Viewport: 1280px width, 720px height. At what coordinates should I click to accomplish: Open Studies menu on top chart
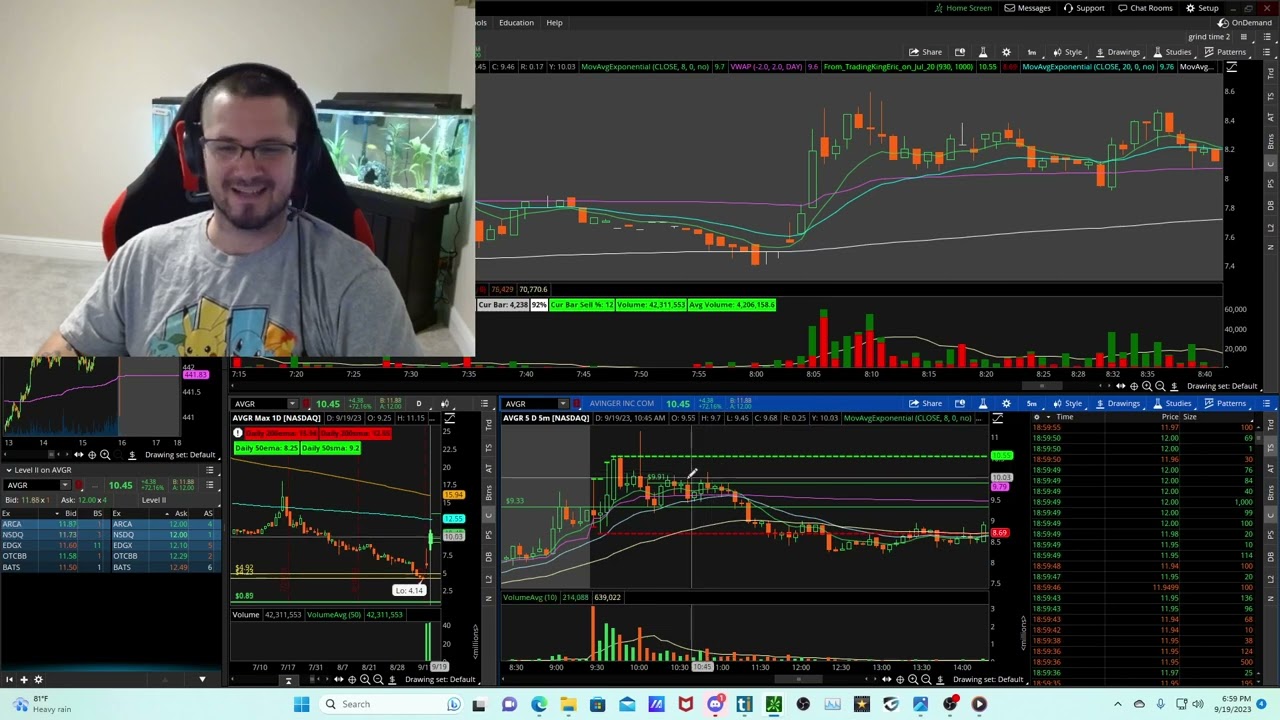point(1172,52)
